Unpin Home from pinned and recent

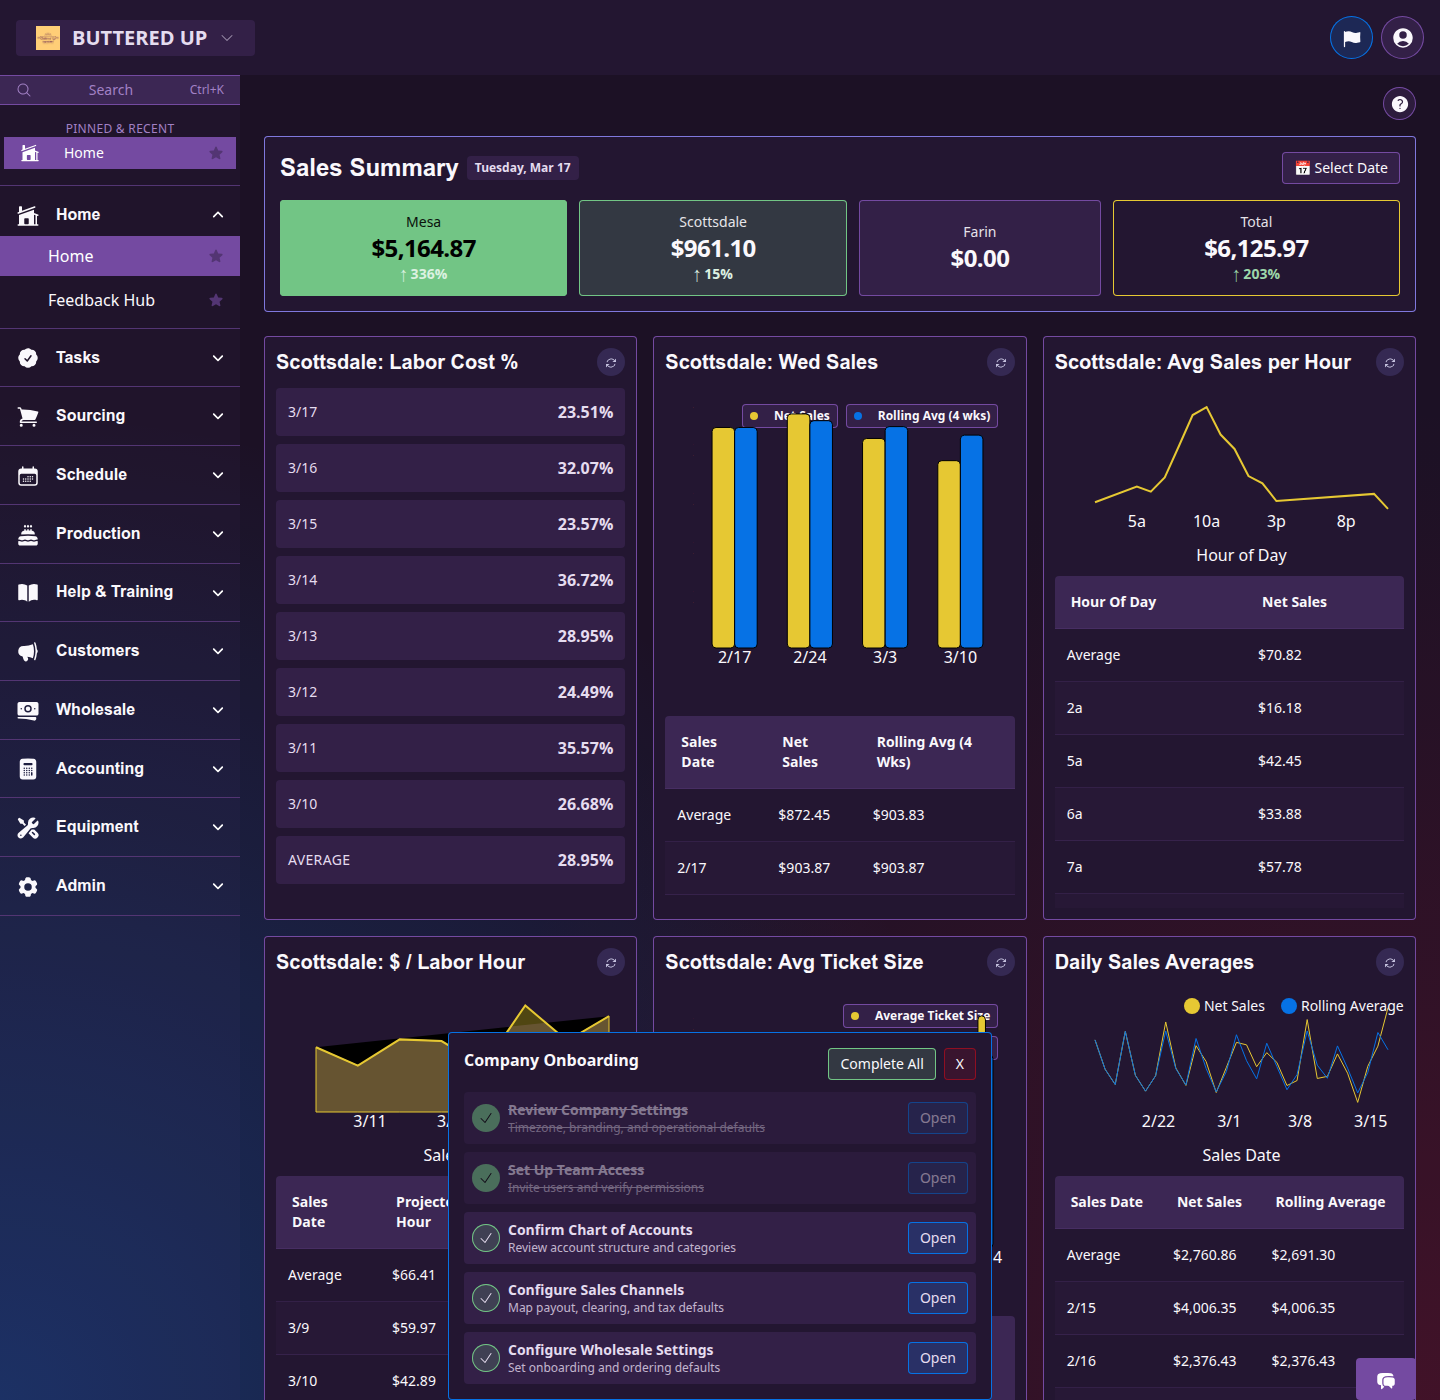click(215, 152)
